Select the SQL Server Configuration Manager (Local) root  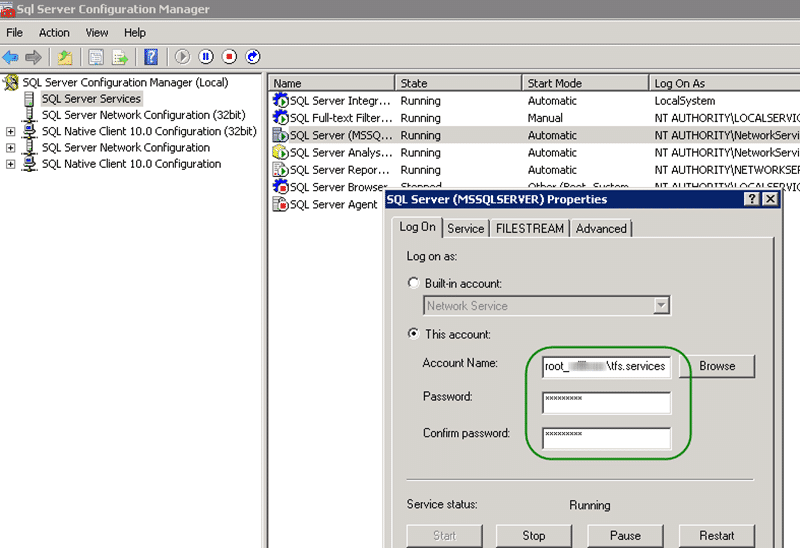pos(126,82)
